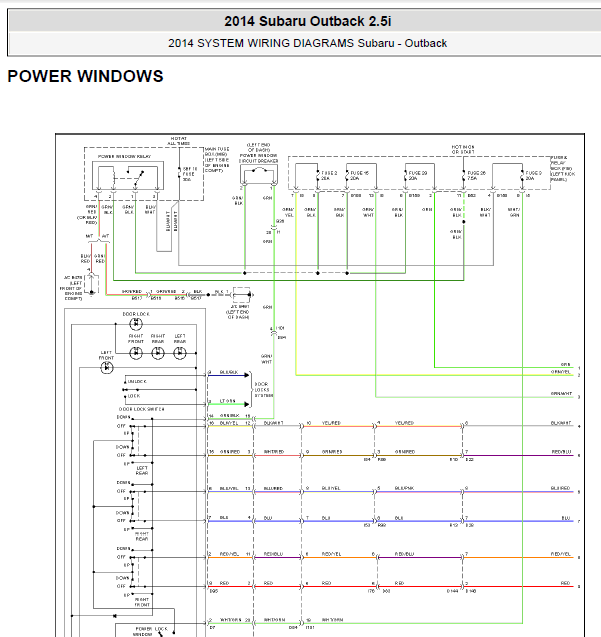Click the "POWER WINDOW RELAY" label
This screenshot has width=601, height=637.
(x=124, y=156)
